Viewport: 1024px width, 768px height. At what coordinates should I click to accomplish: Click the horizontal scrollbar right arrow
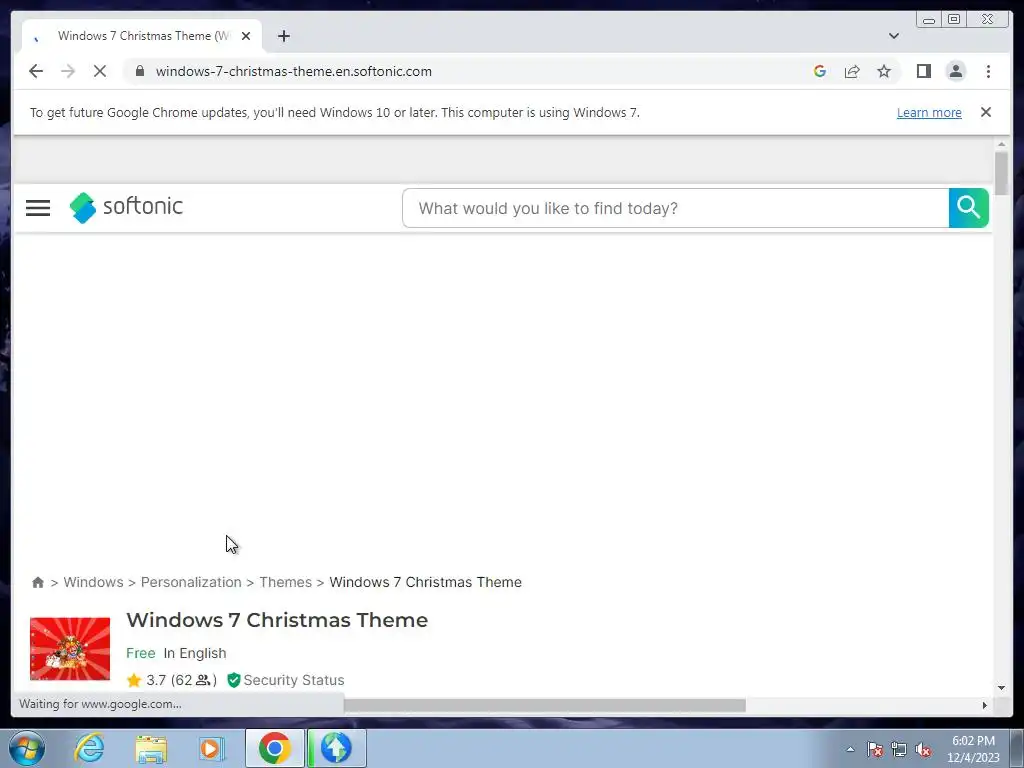pyautogui.click(x=985, y=705)
